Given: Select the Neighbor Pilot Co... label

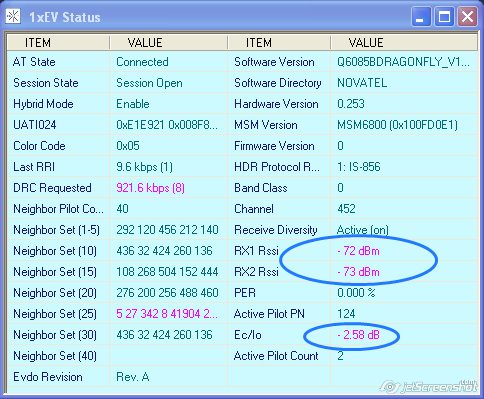Looking at the screenshot, I should (x=59, y=209).
